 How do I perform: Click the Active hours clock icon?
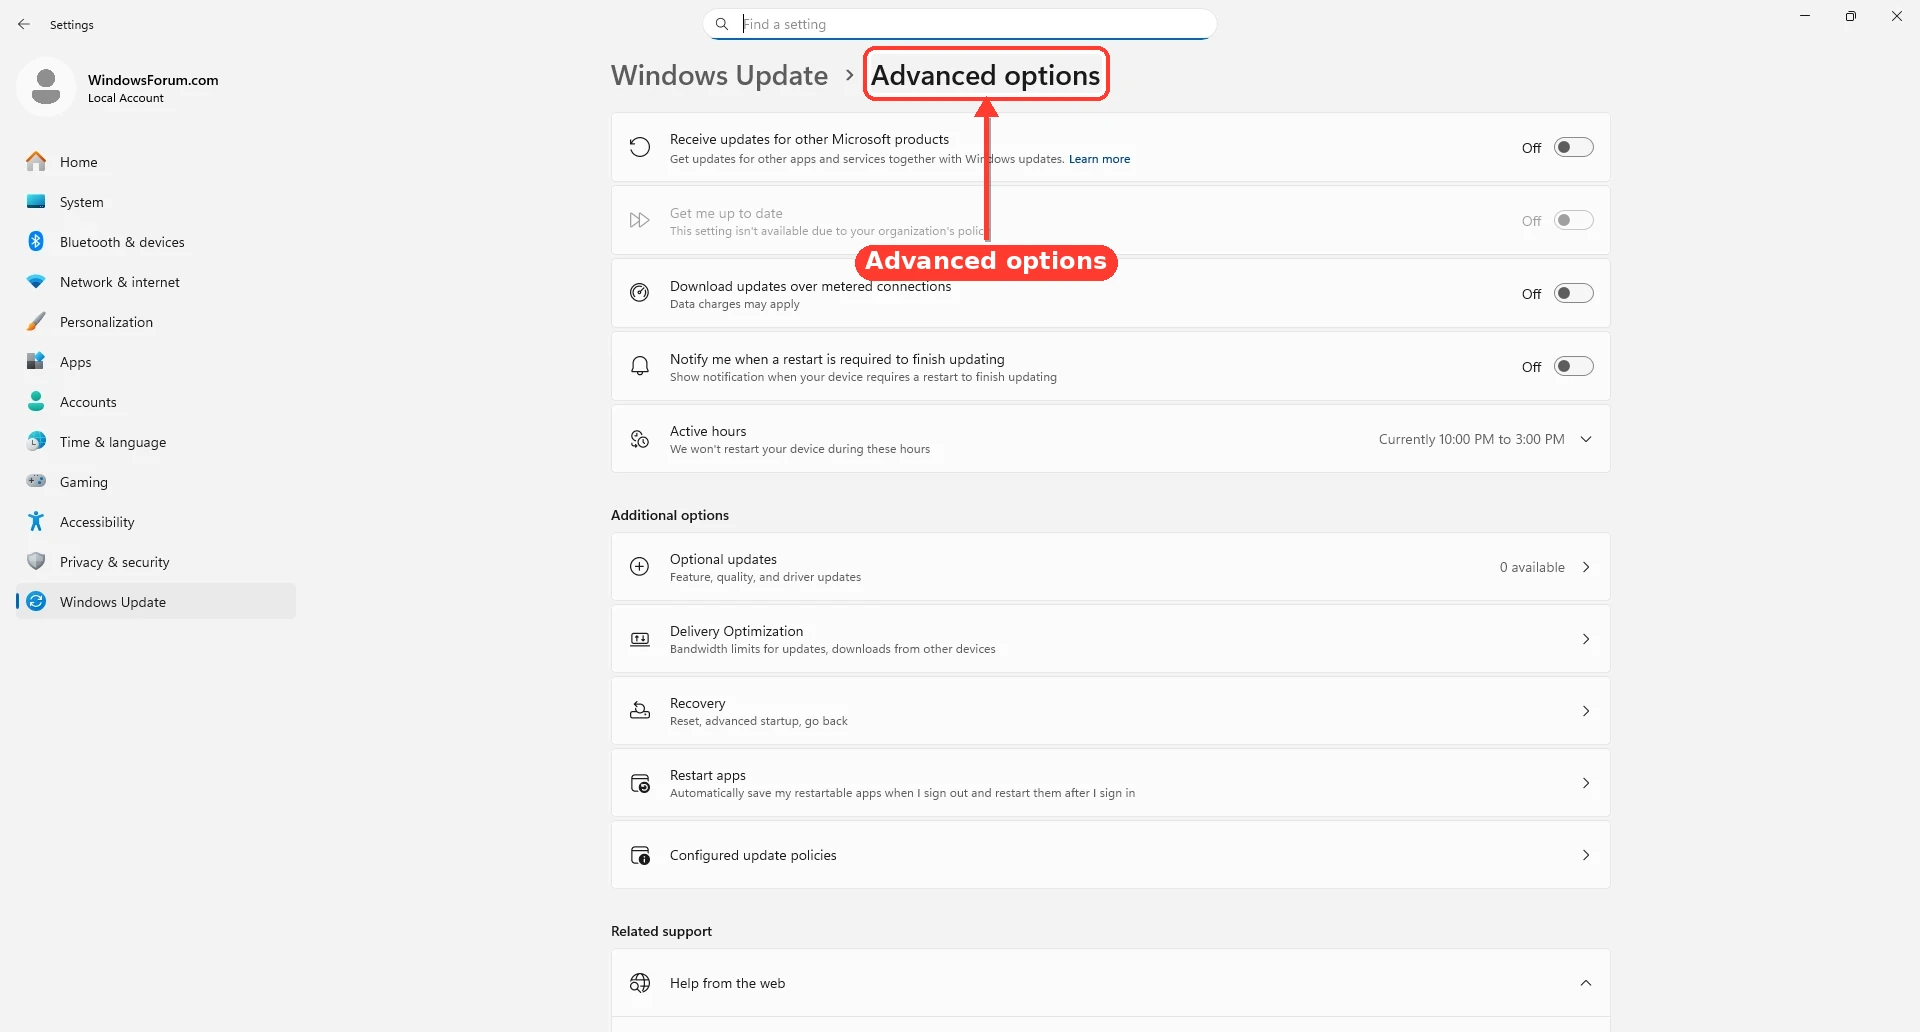coord(640,439)
